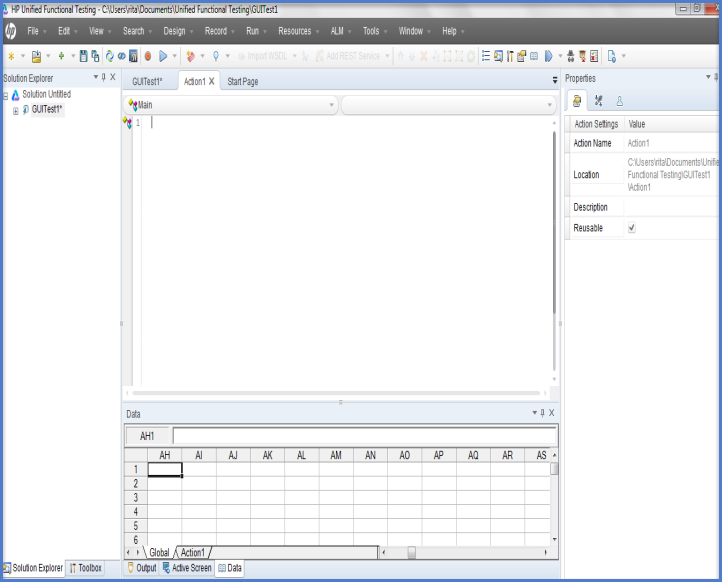Pin the Solution Explorer pane
The height and width of the screenshot is (582, 722).
(x=104, y=77)
